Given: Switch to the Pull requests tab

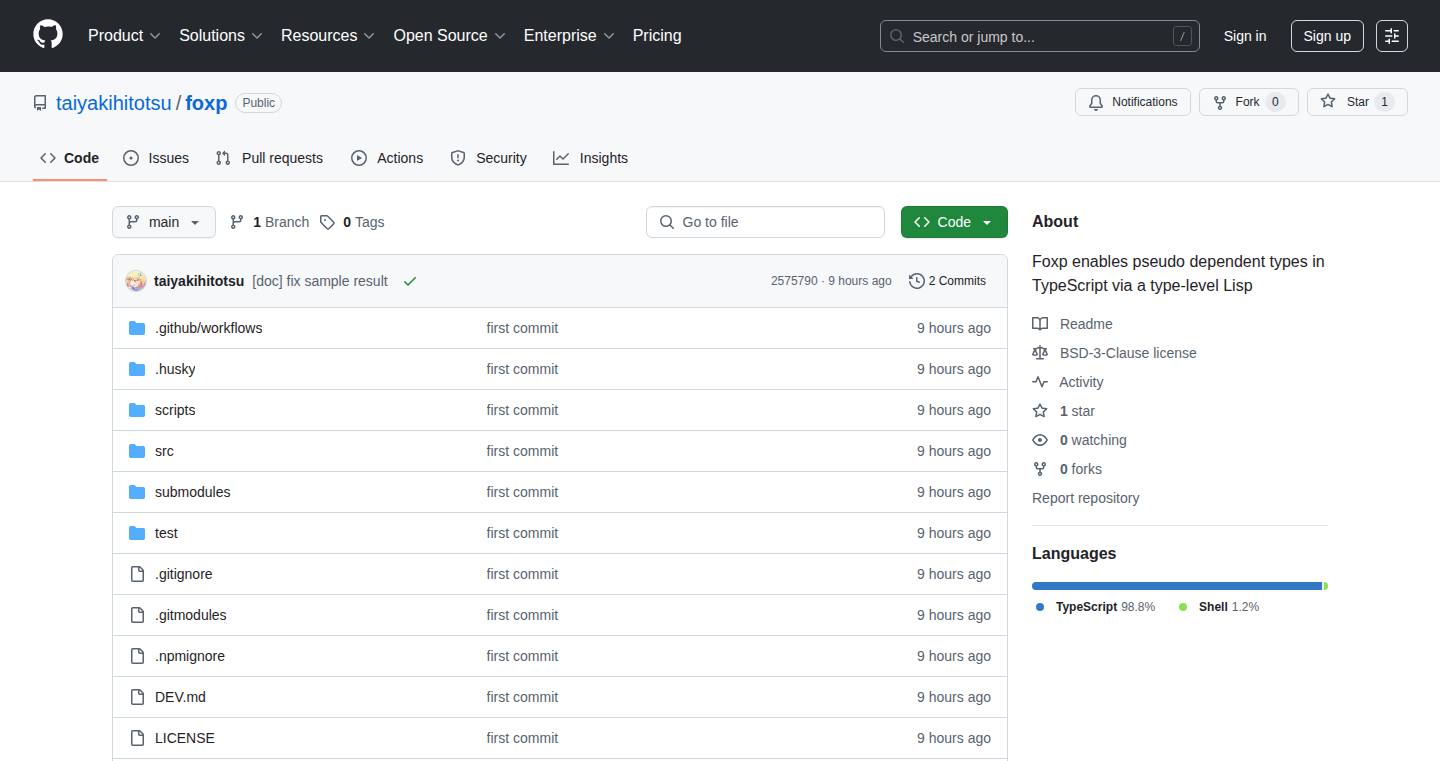Looking at the screenshot, I should tap(270, 158).
